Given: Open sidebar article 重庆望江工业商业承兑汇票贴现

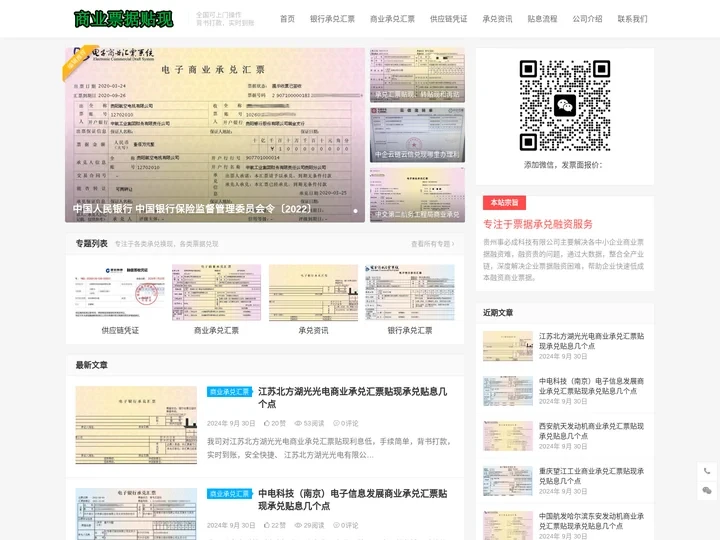Looking at the screenshot, I should point(591,476).
